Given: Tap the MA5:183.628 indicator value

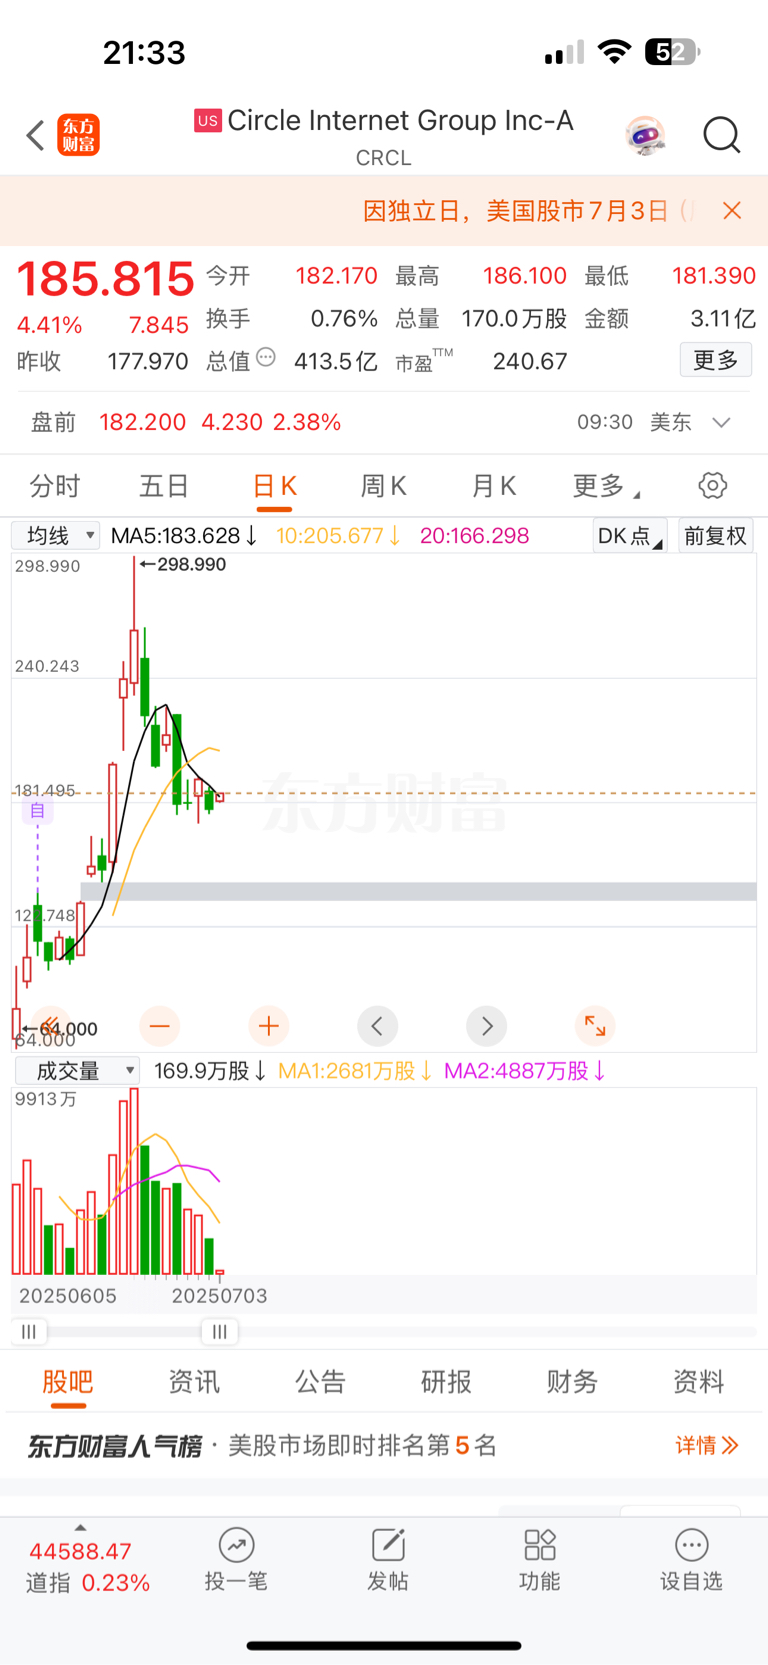Looking at the screenshot, I should tap(184, 536).
